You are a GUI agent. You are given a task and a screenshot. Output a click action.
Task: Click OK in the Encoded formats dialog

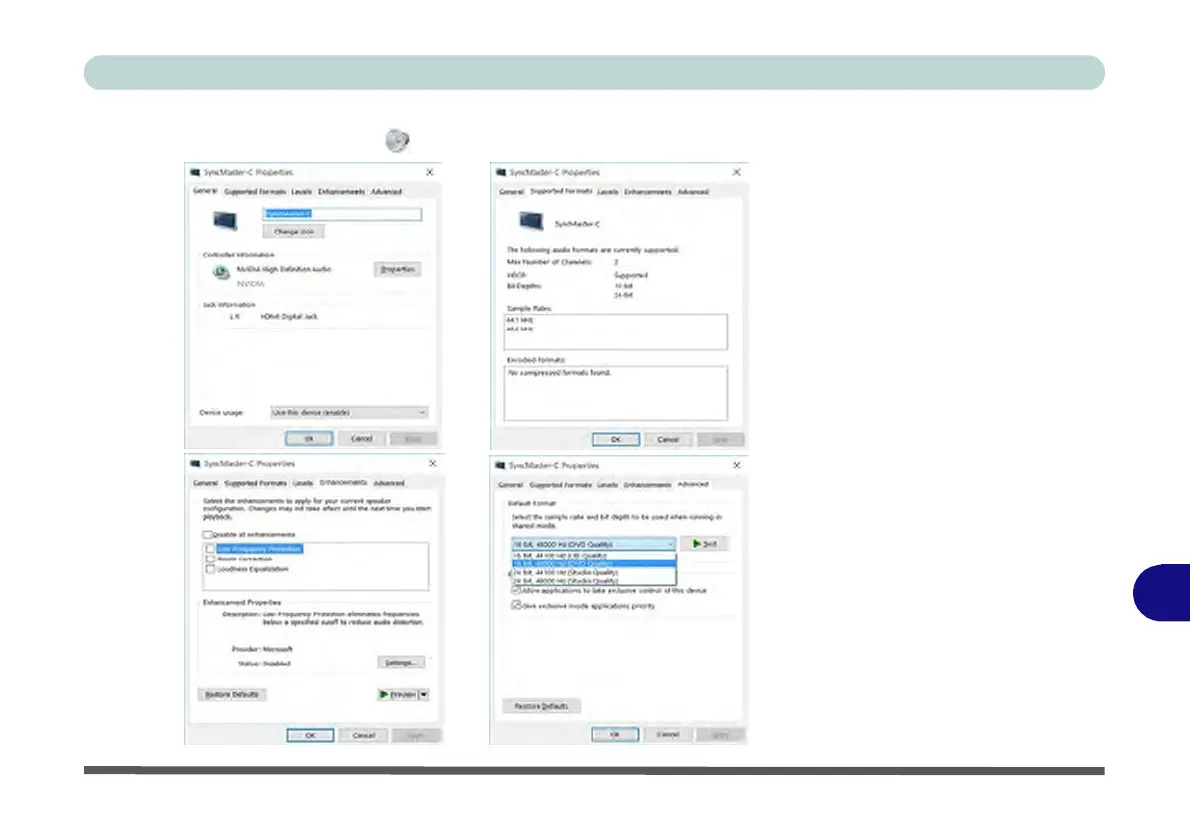point(615,439)
